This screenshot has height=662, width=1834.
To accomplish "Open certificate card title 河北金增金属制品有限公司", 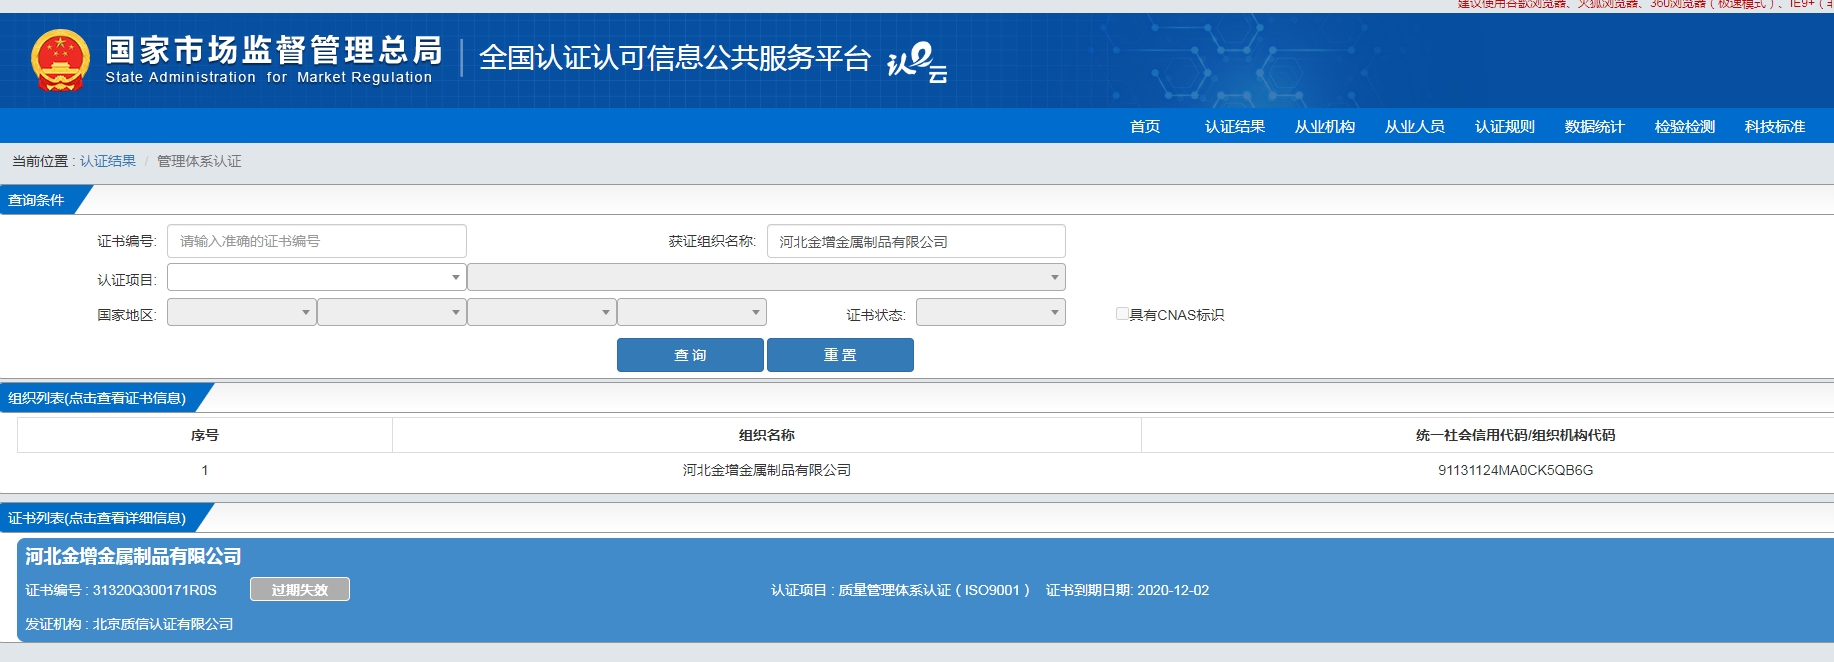I will (133, 556).
